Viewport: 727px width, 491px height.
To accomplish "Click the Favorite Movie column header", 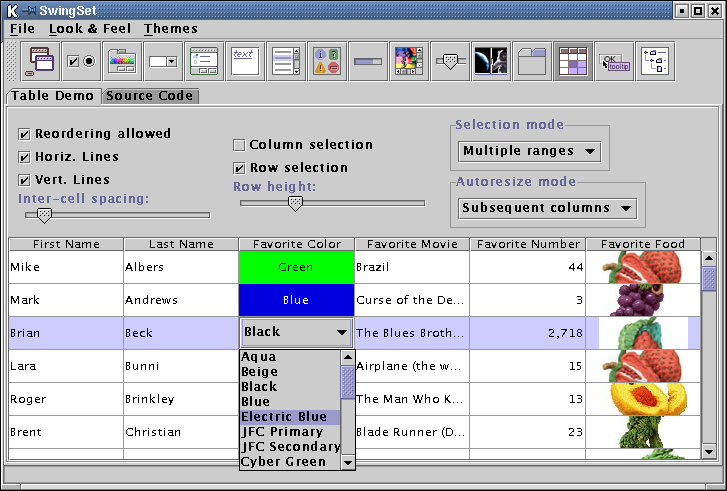I will (x=412, y=244).
